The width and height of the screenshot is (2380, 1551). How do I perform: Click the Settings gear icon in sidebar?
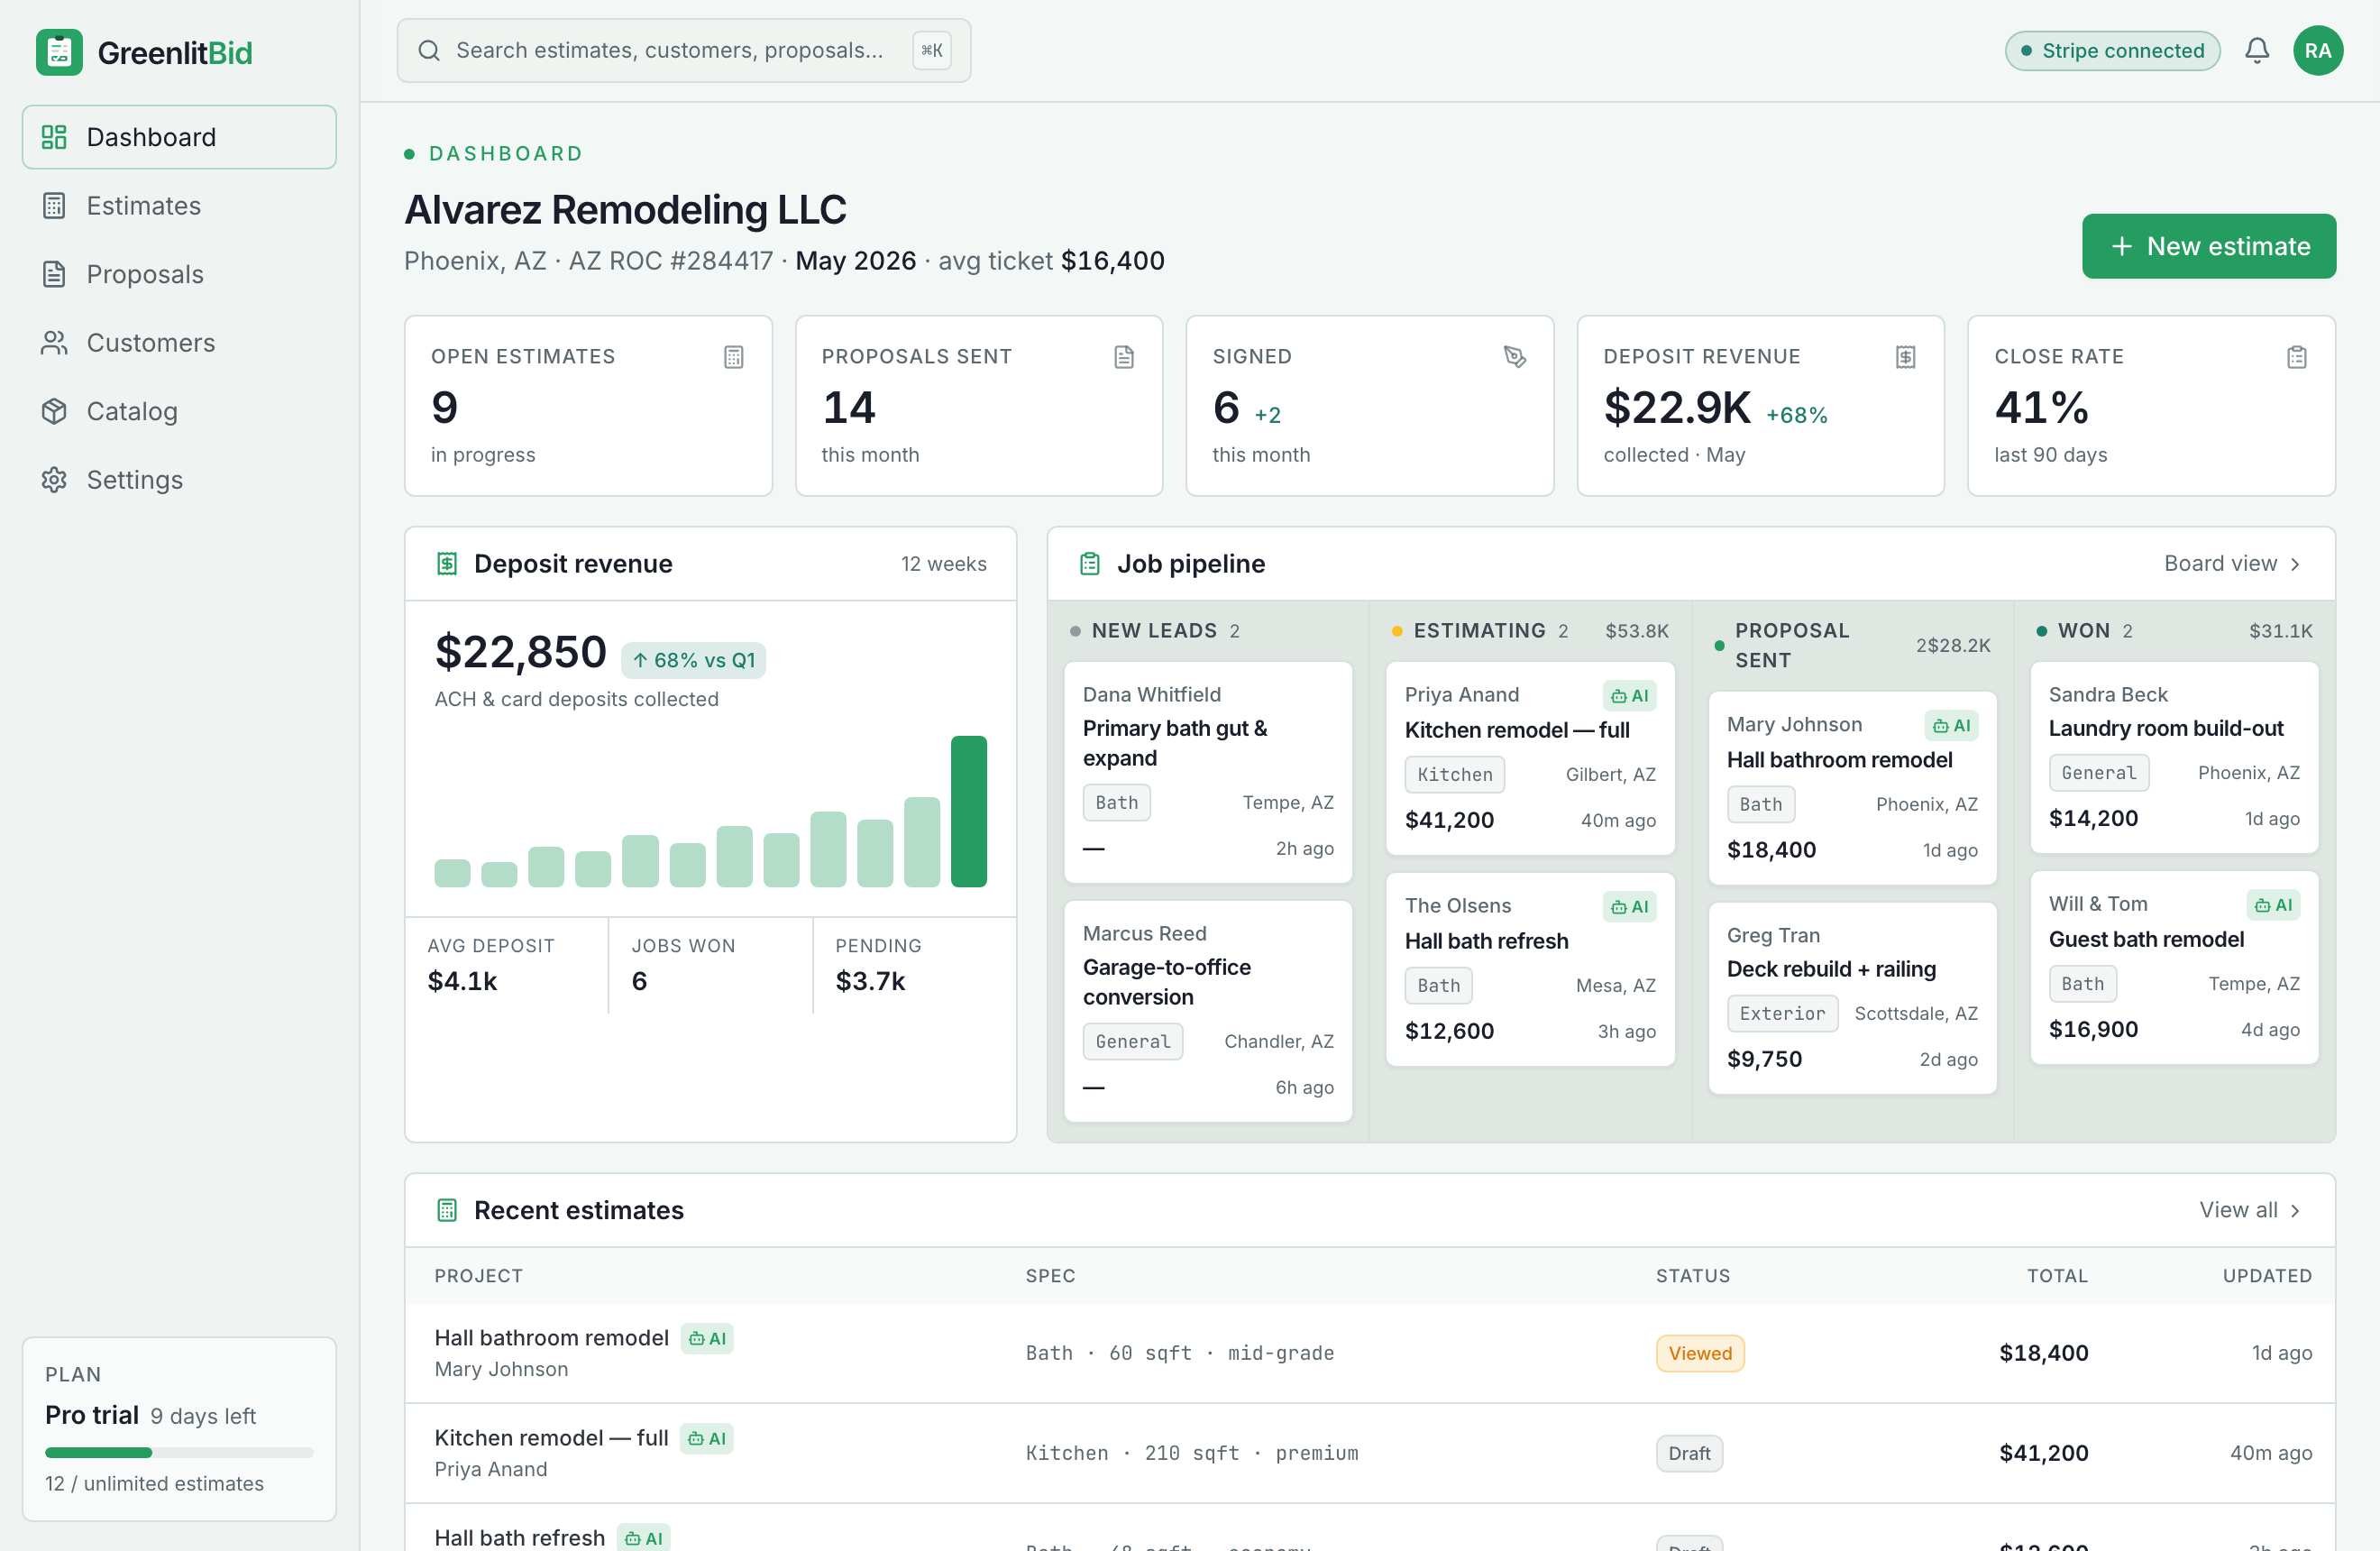coord(54,480)
